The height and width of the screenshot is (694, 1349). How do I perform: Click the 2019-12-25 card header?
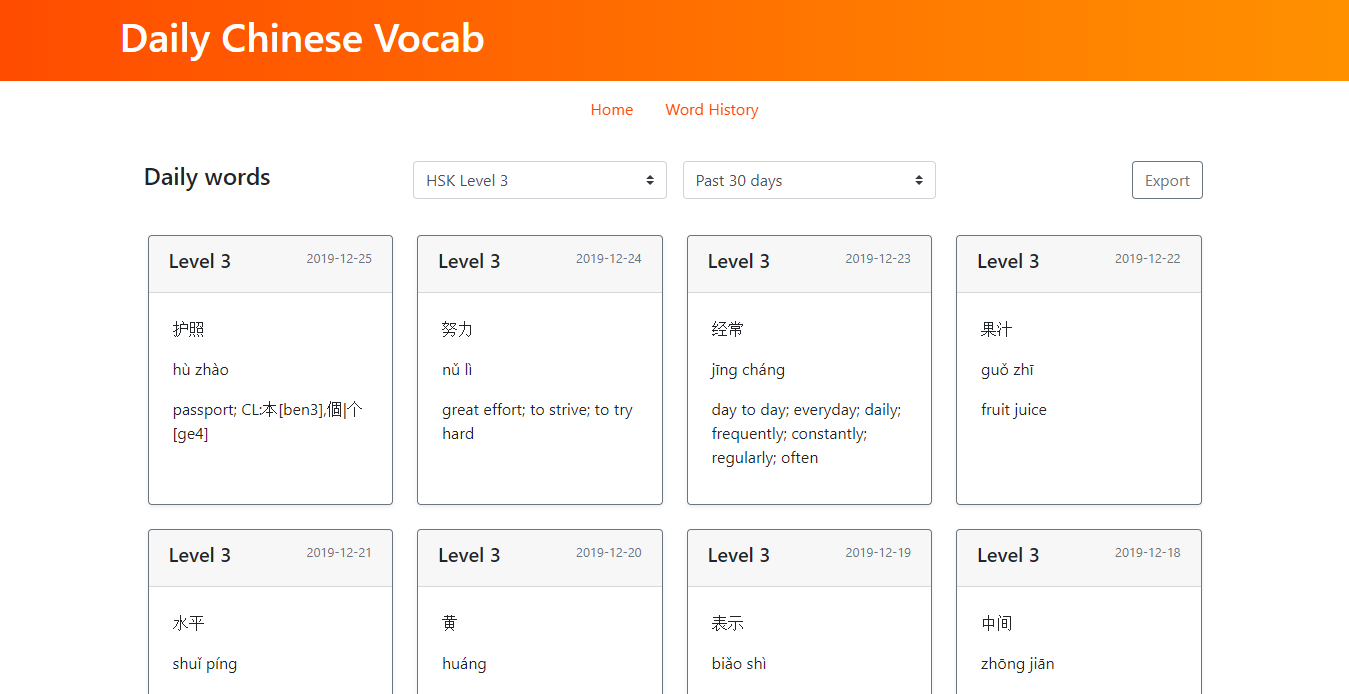click(270, 264)
